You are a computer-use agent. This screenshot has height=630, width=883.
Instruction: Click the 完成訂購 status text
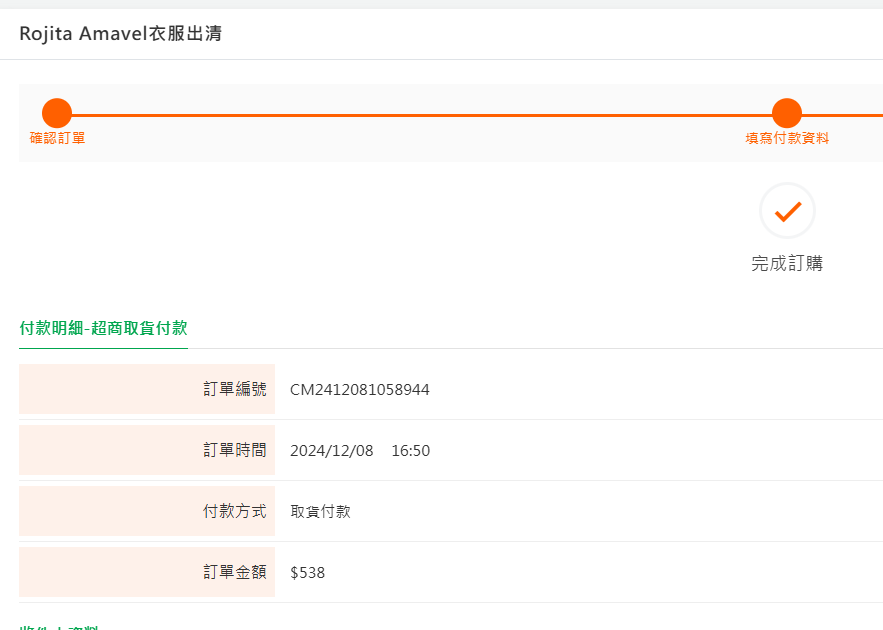[787, 263]
